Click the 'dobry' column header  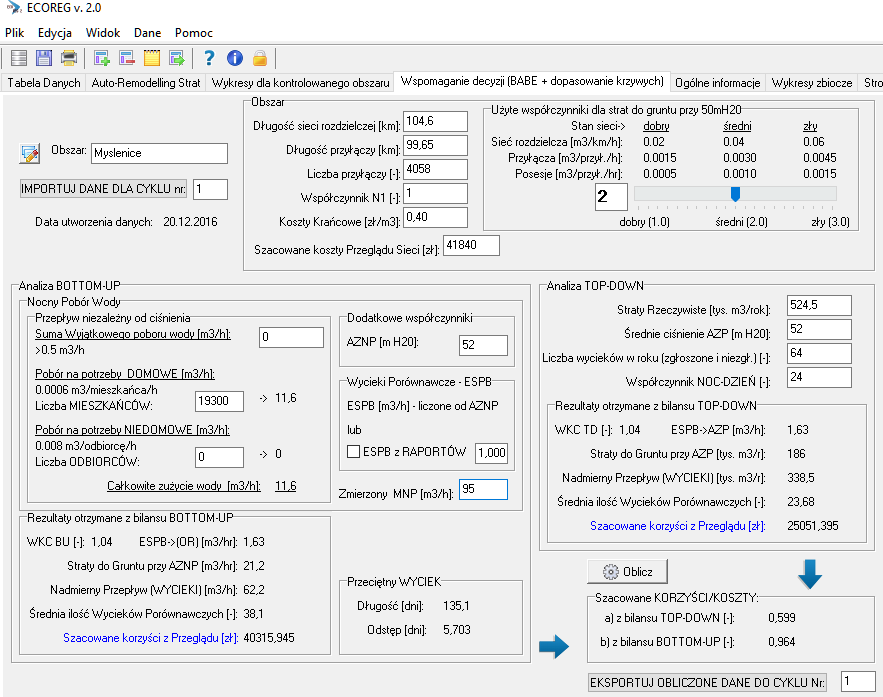pyautogui.click(x=656, y=126)
